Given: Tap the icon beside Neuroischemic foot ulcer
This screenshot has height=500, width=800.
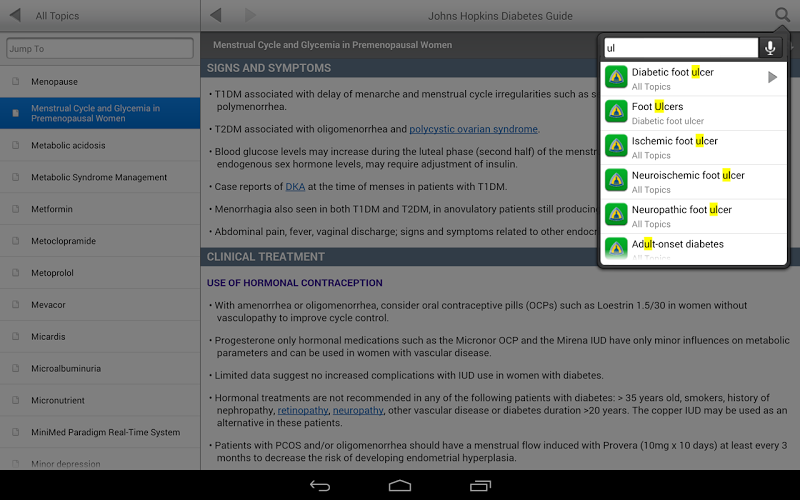Looking at the screenshot, I should coord(616,180).
